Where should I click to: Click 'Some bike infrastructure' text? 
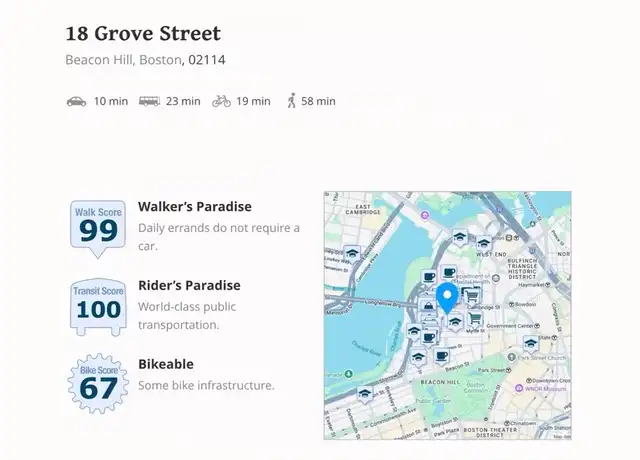click(x=206, y=385)
